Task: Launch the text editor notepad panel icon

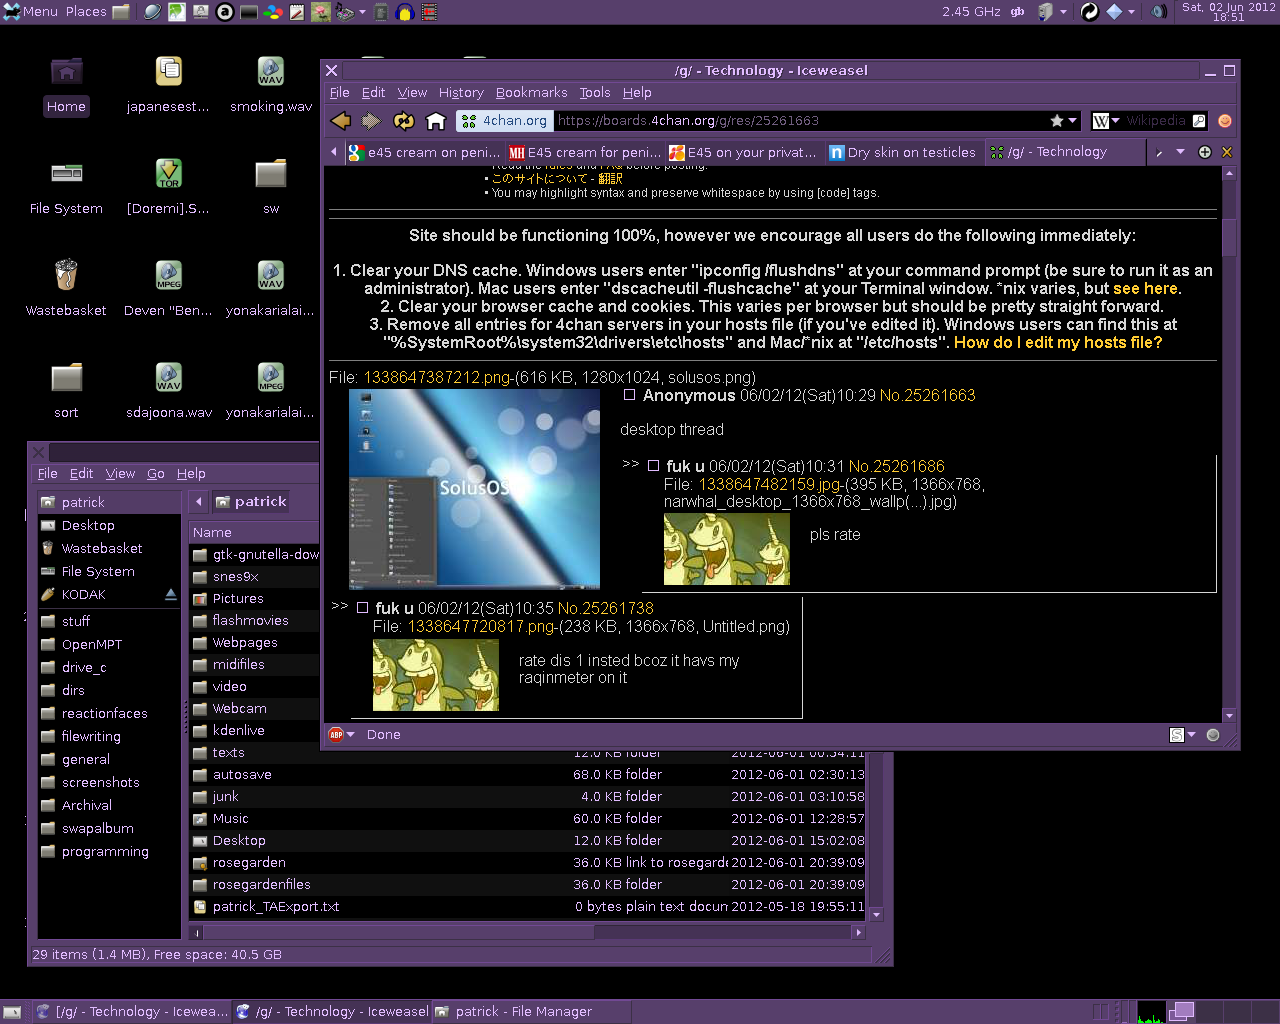Action: point(297,12)
